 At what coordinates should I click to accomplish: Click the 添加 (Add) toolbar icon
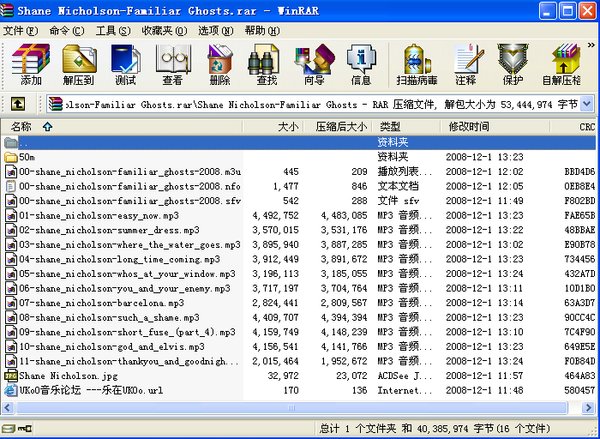tap(31, 64)
